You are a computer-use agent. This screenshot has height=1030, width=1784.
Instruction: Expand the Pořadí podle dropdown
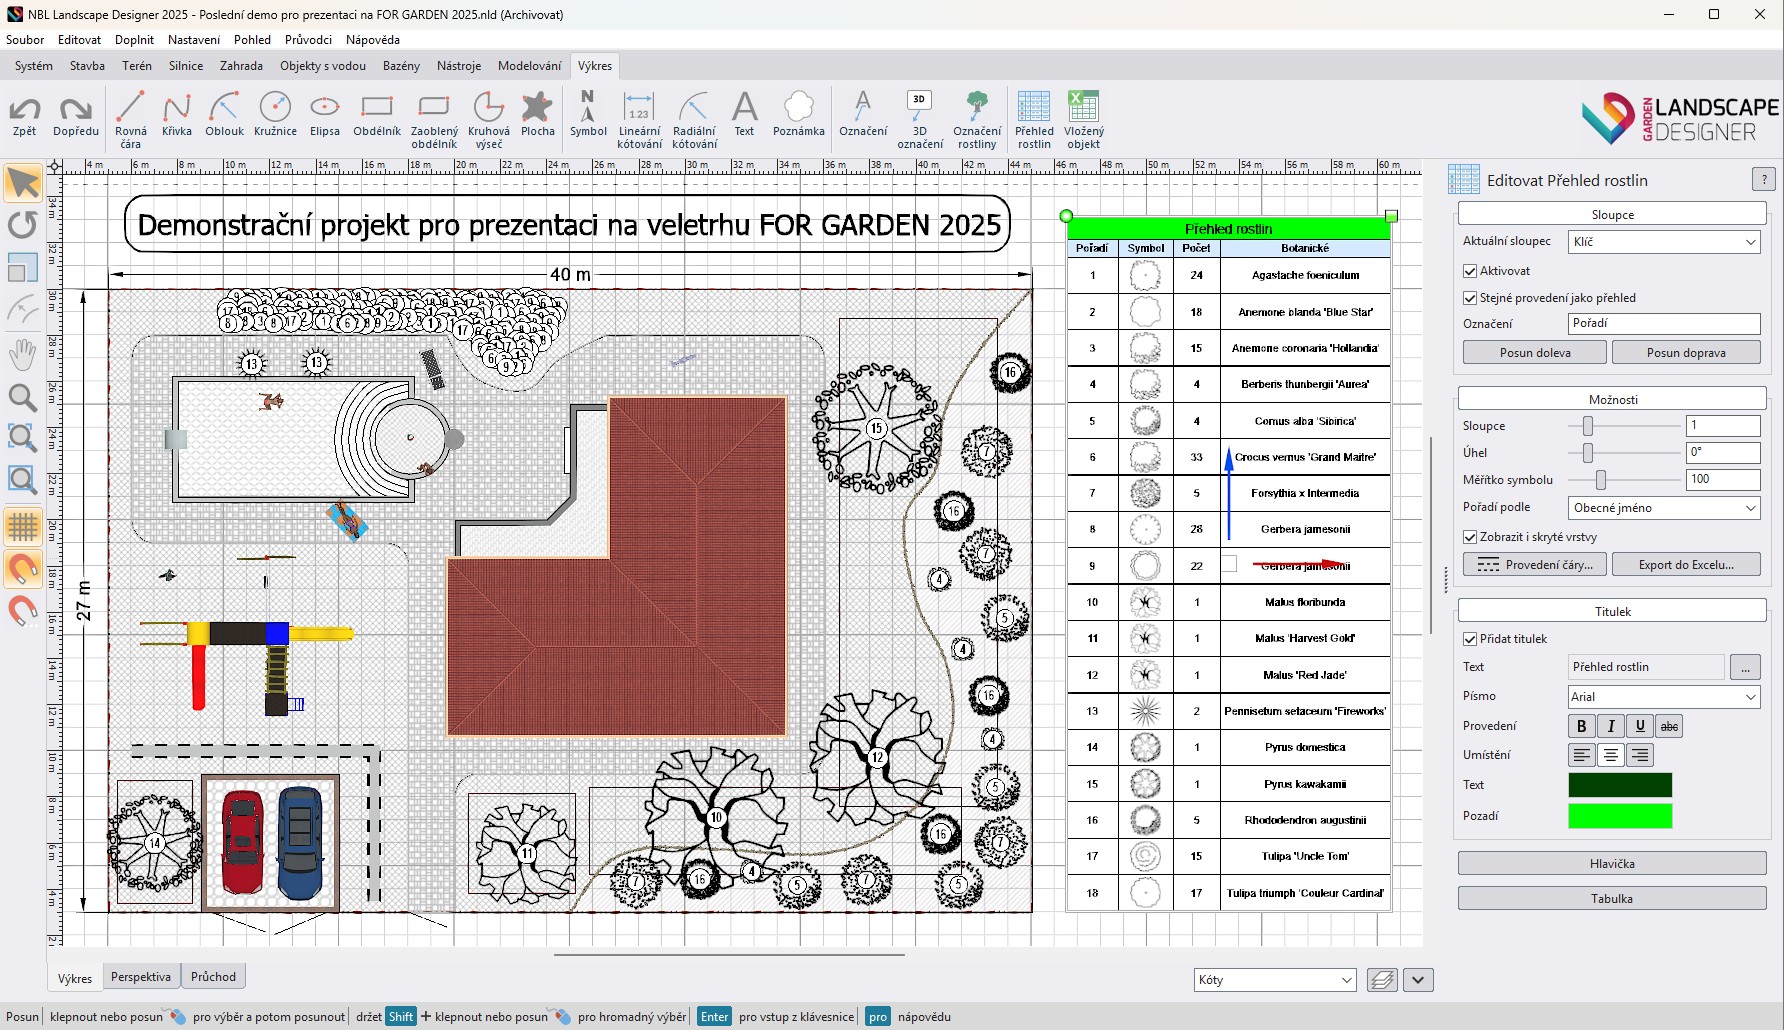[x=1664, y=508]
